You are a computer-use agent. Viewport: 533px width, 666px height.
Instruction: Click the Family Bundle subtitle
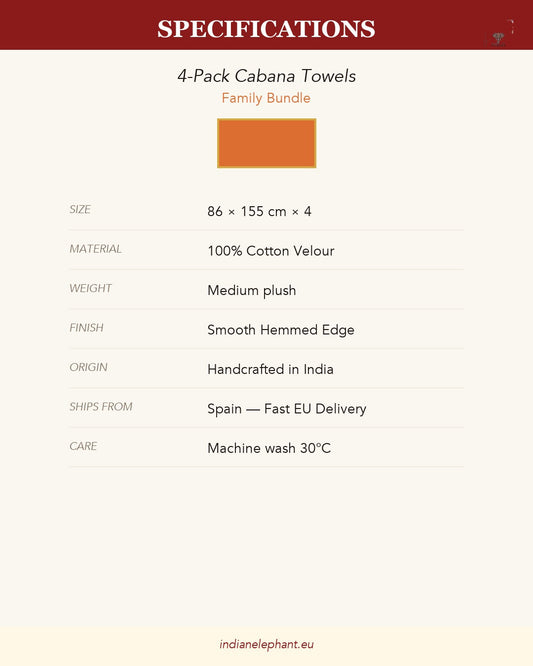[266, 98]
